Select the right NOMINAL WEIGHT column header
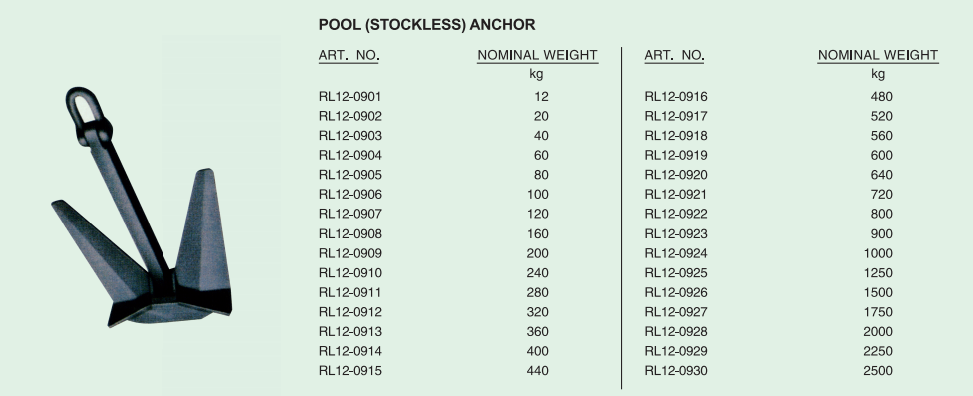The width and height of the screenshot is (973, 396). 877,55
